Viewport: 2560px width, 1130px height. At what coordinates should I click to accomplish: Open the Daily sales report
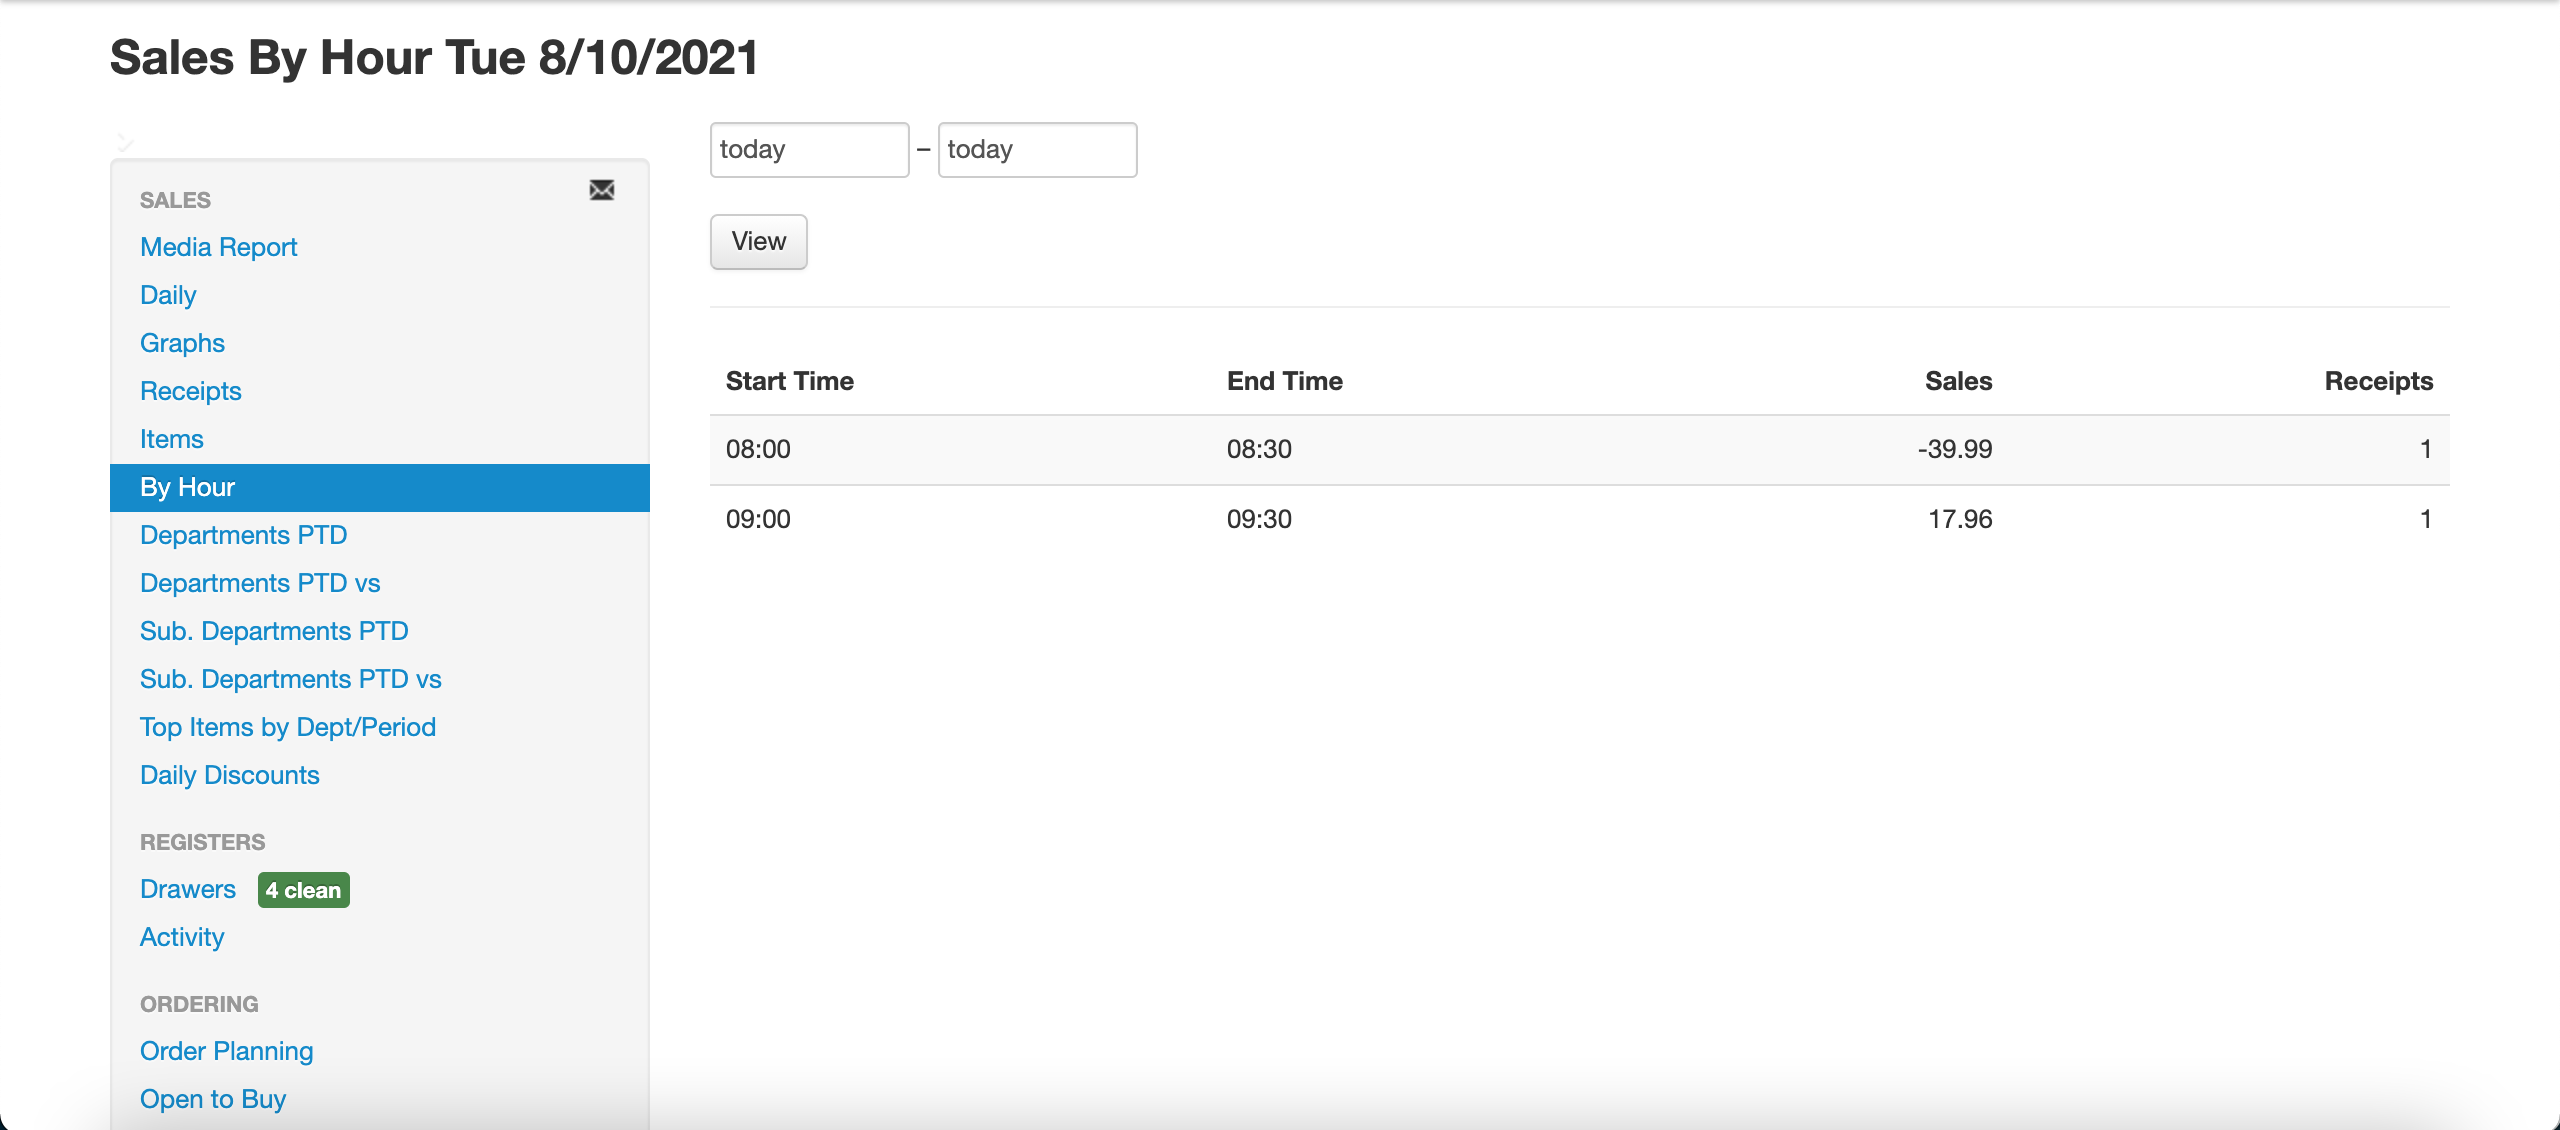(x=168, y=295)
